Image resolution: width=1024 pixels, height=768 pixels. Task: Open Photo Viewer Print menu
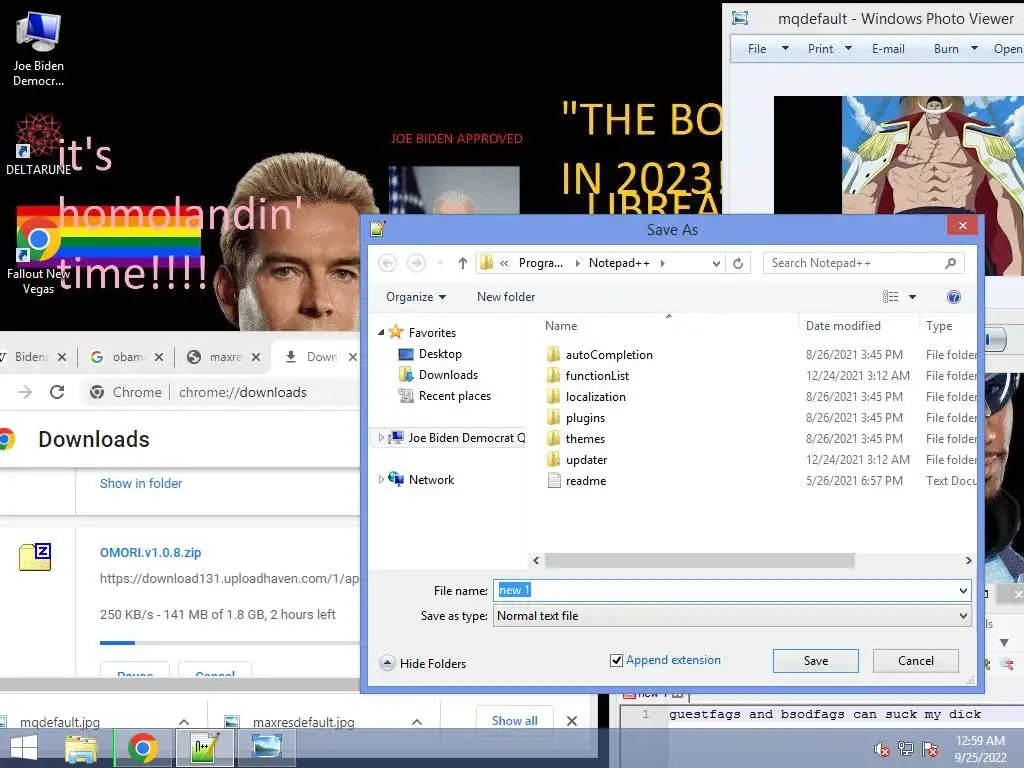click(829, 49)
